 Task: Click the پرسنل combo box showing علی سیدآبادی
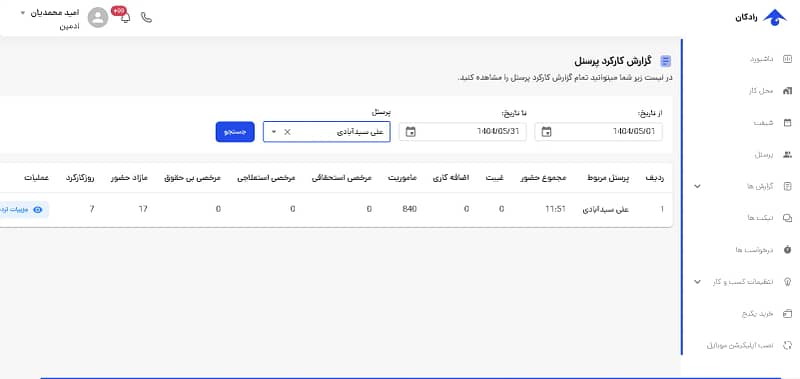point(327,132)
